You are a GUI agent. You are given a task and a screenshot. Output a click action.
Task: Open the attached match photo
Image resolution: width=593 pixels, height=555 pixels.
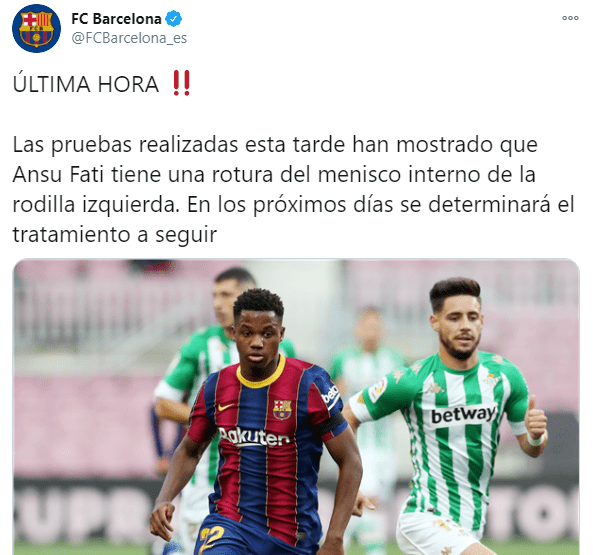(296, 407)
